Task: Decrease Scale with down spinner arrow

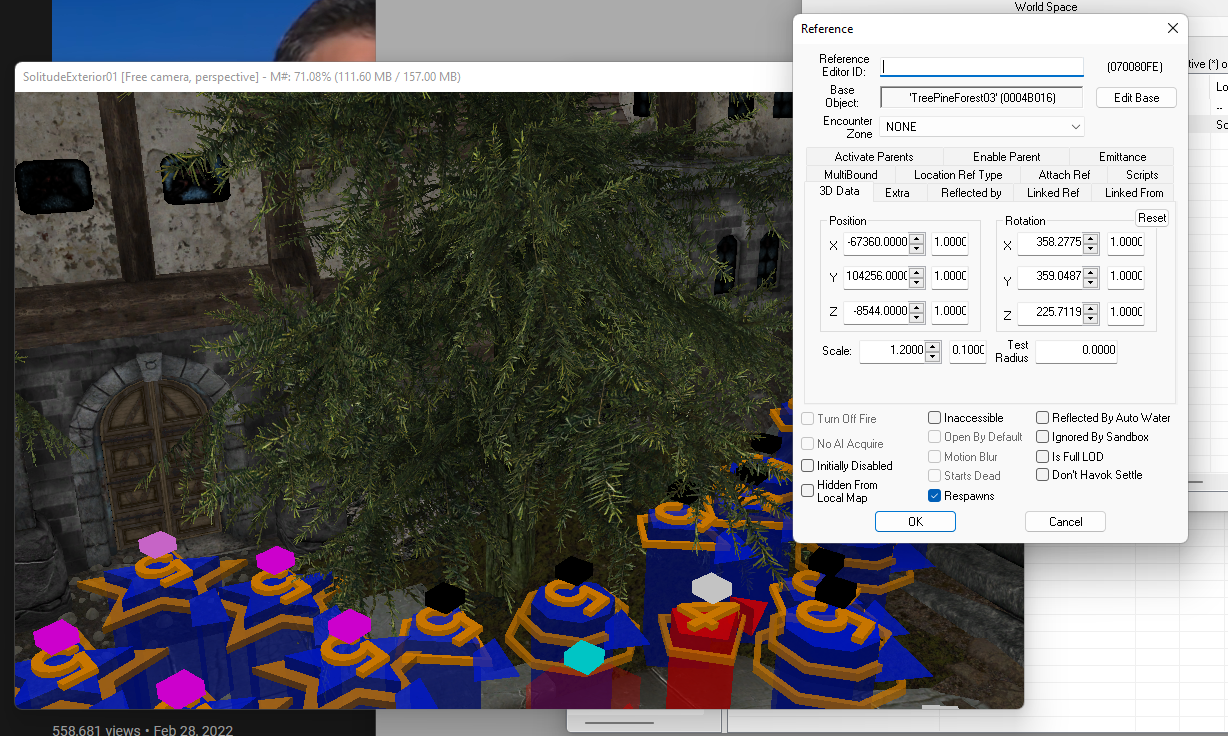Action: tap(933, 357)
